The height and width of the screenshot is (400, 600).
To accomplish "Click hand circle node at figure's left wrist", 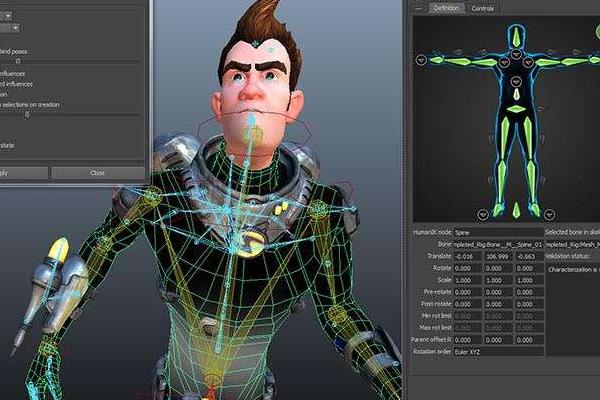I will click(421, 60).
